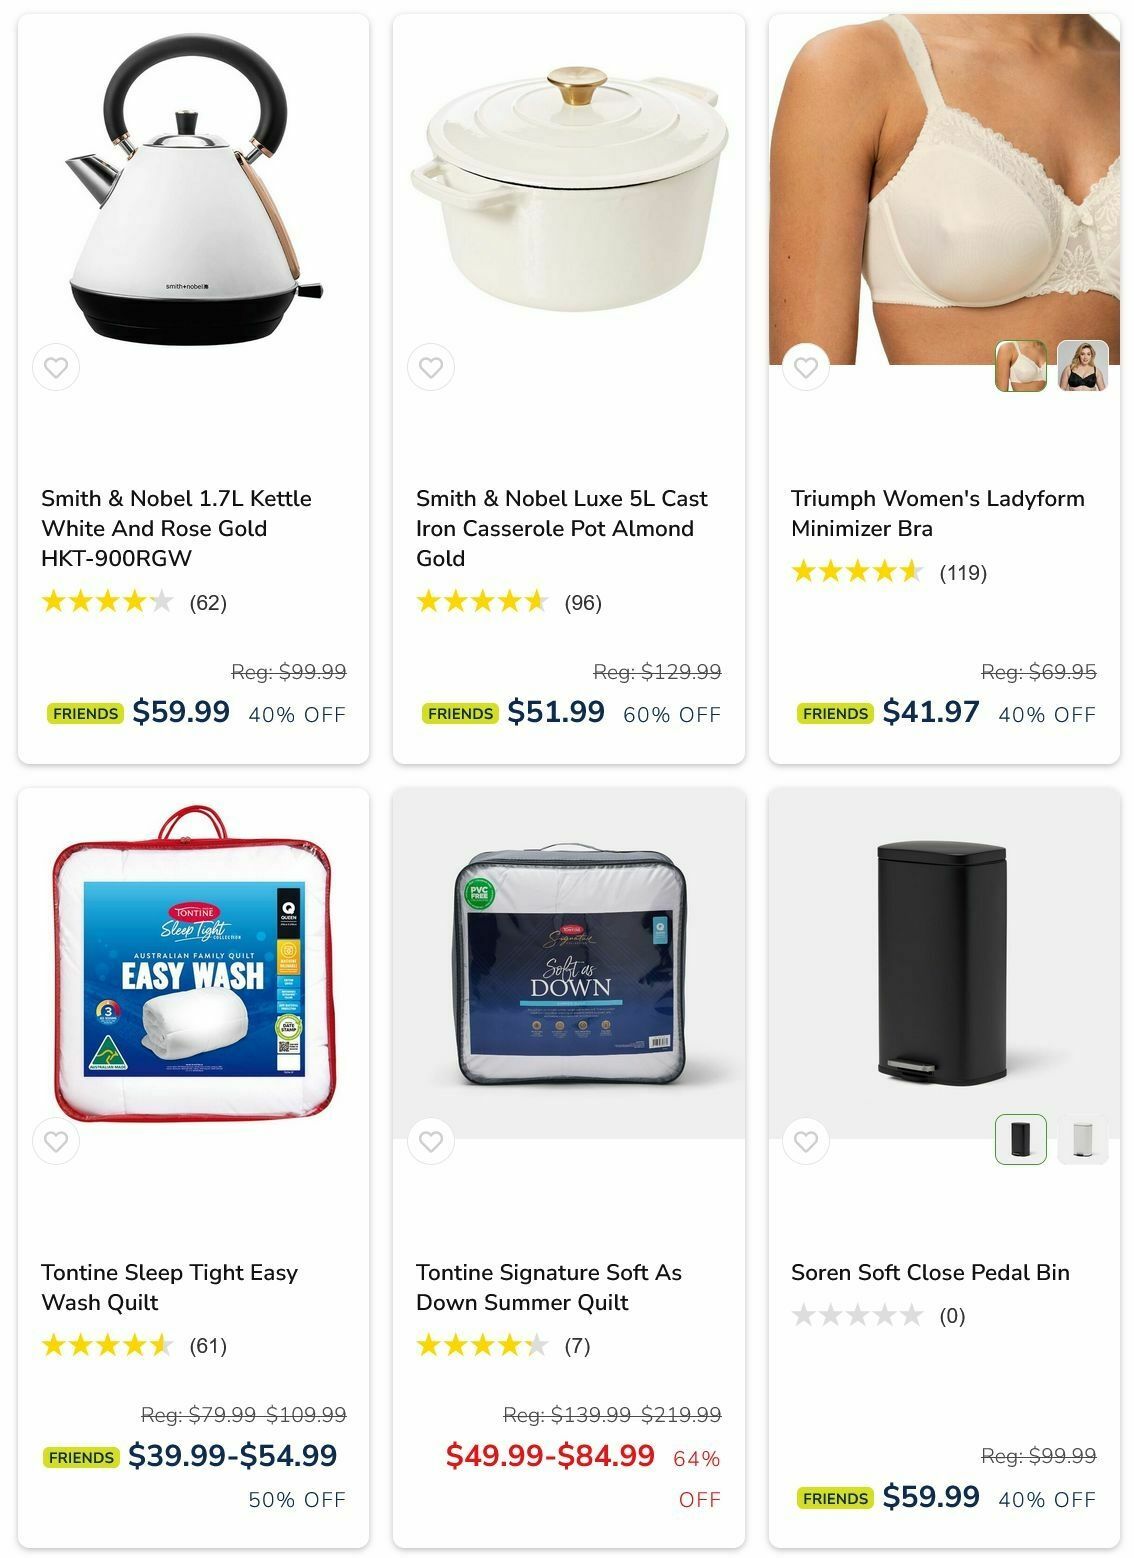Favorite the cast iron casserole pot
The image size is (1134, 1558).
[x=431, y=367]
